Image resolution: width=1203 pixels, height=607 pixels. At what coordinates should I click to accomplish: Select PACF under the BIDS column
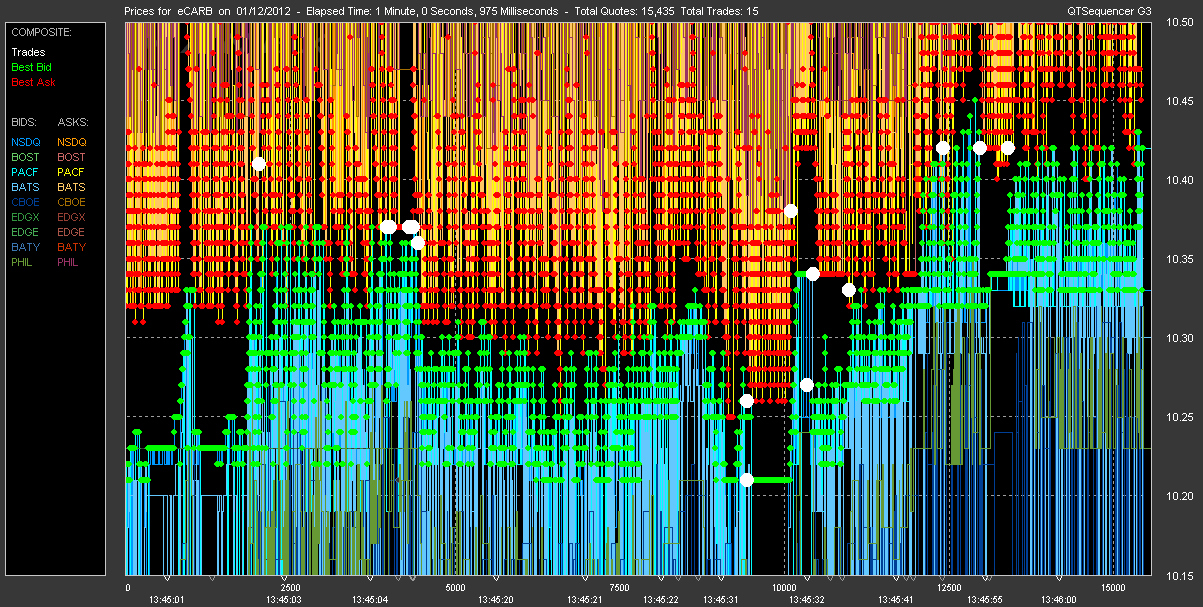pyautogui.click(x=25, y=172)
